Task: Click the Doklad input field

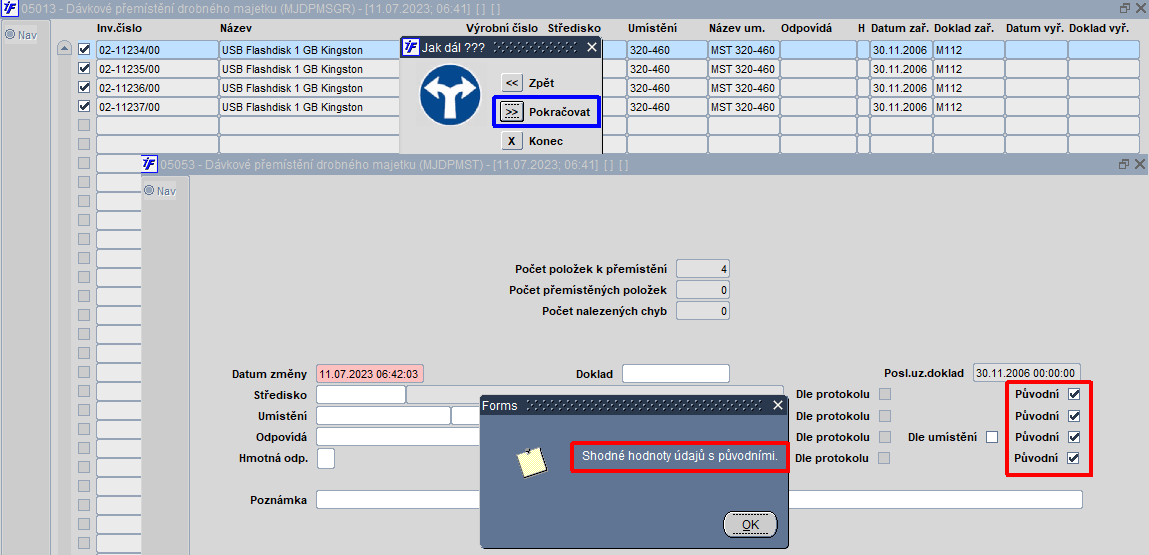Action: click(x=676, y=373)
